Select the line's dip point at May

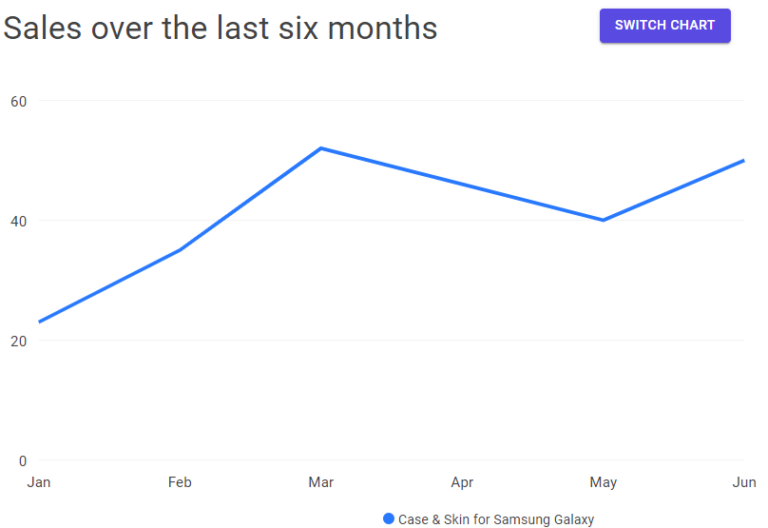[603, 220]
